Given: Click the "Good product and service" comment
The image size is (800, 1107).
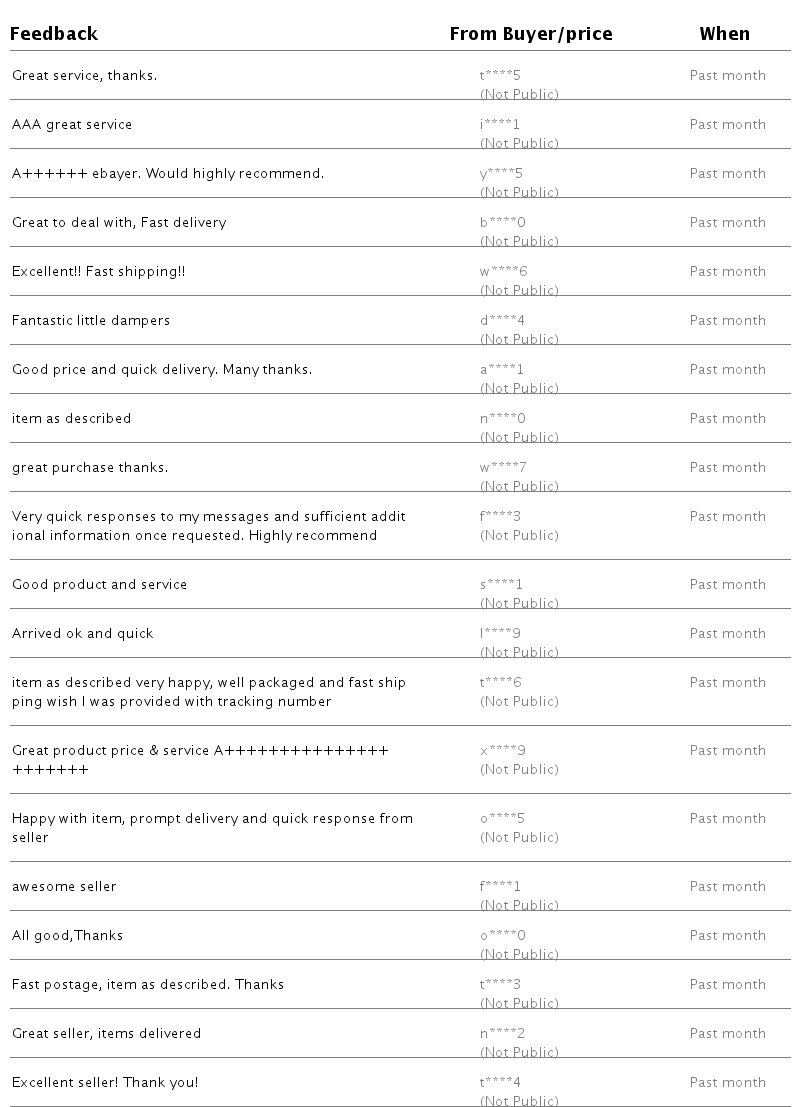Looking at the screenshot, I should [x=100, y=584].
